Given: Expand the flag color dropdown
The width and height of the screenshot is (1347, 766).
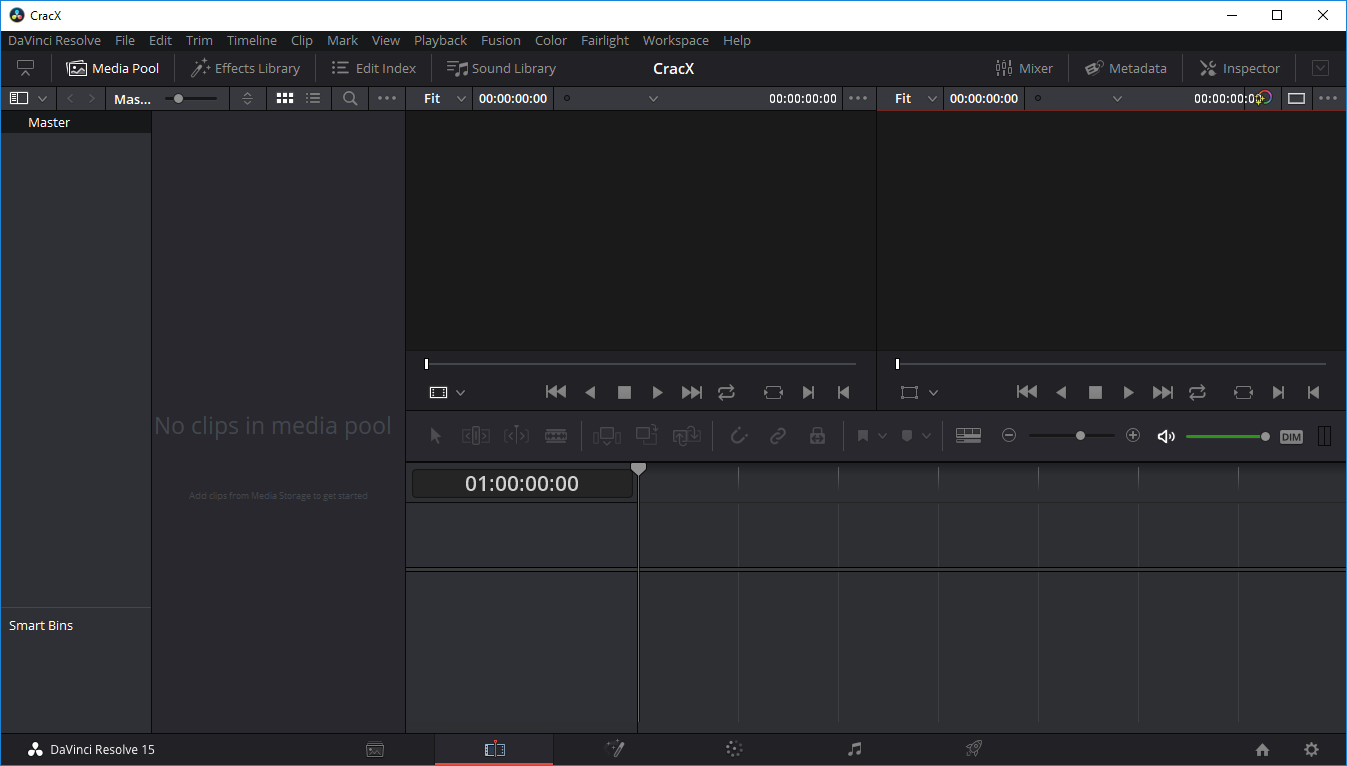Looking at the screenshot, I should pos(882,436).
